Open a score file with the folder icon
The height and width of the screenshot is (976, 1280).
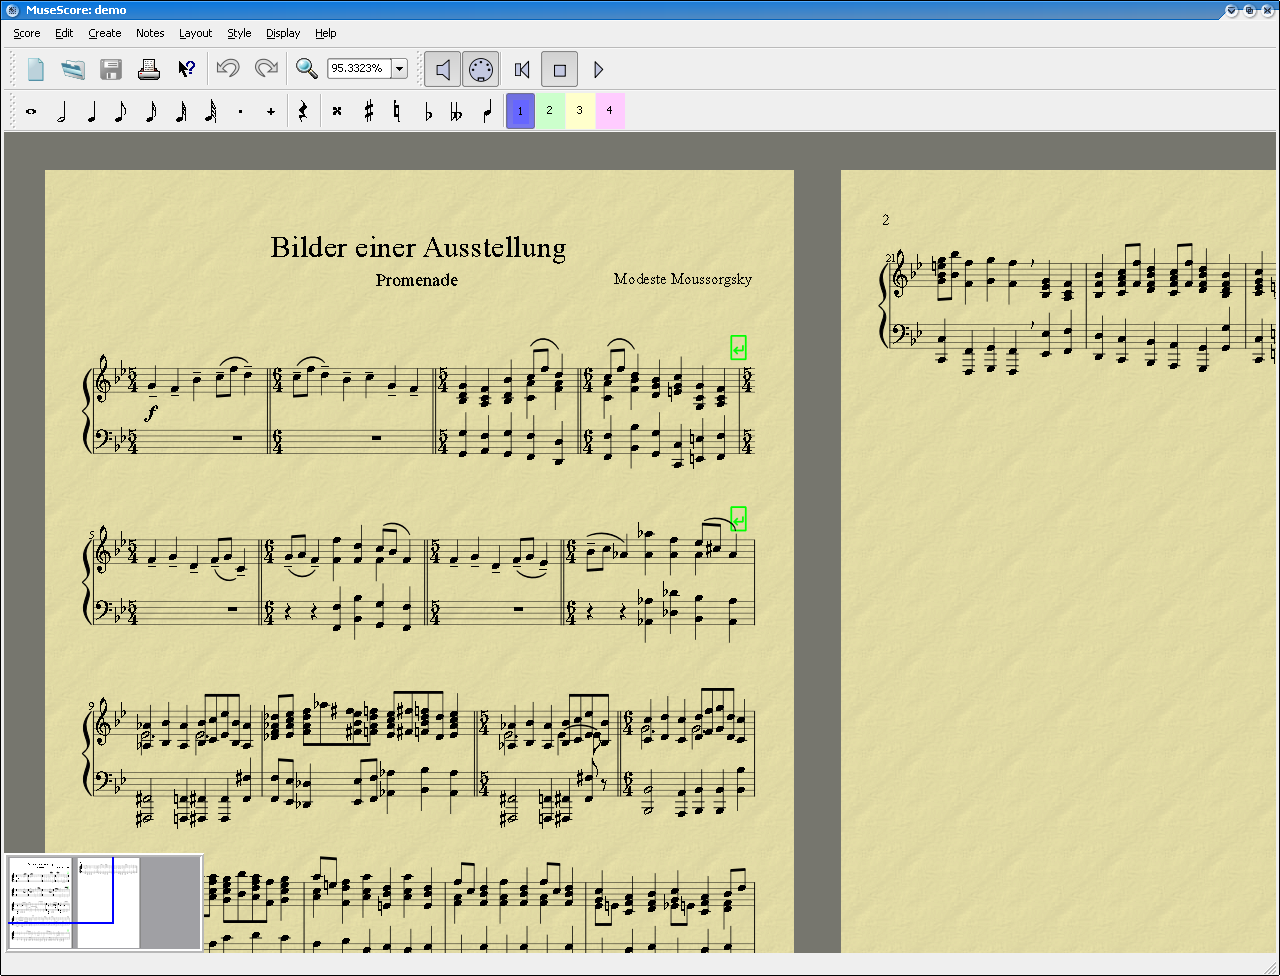pyautogui.click(x=73, y=69)
